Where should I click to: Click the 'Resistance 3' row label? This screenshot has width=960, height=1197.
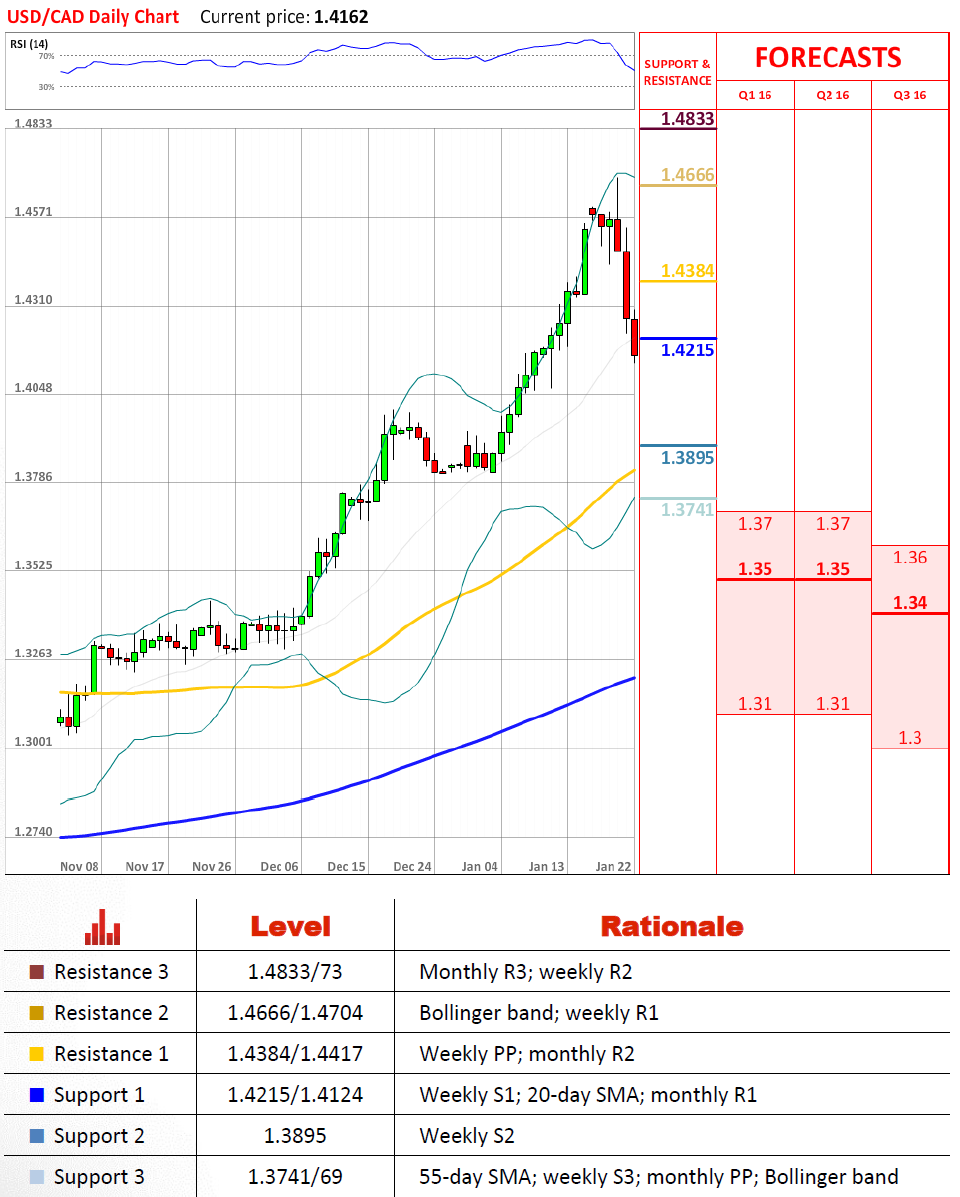pos(111,972)
